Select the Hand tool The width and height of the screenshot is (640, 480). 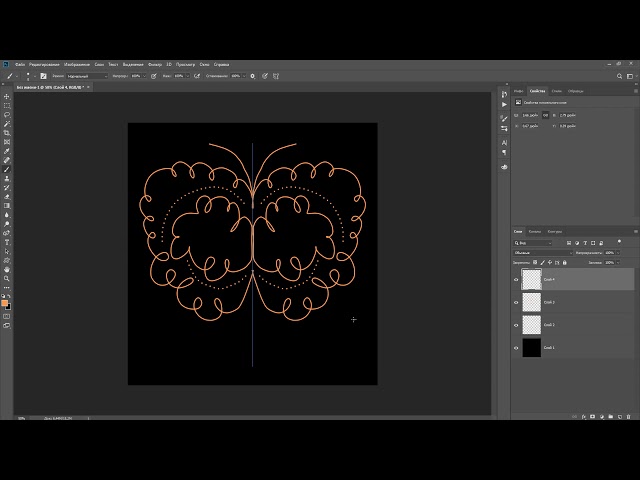click(7, 269)
